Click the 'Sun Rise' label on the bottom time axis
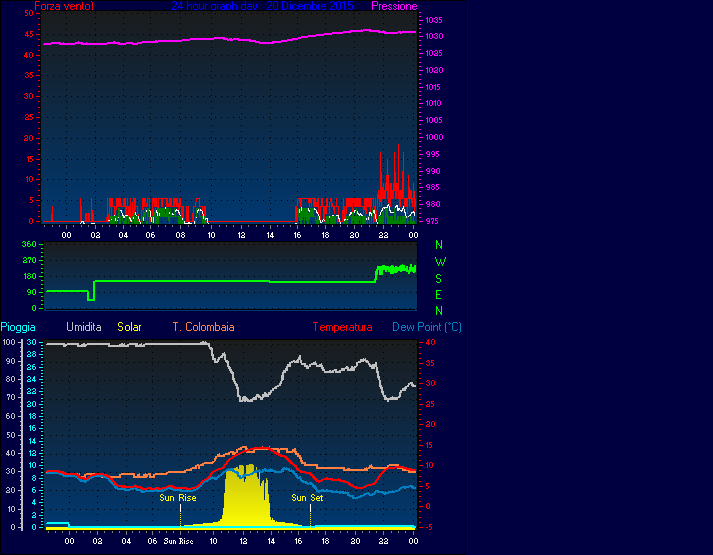Screen dimensions: 713x555 tap(178, 541)
